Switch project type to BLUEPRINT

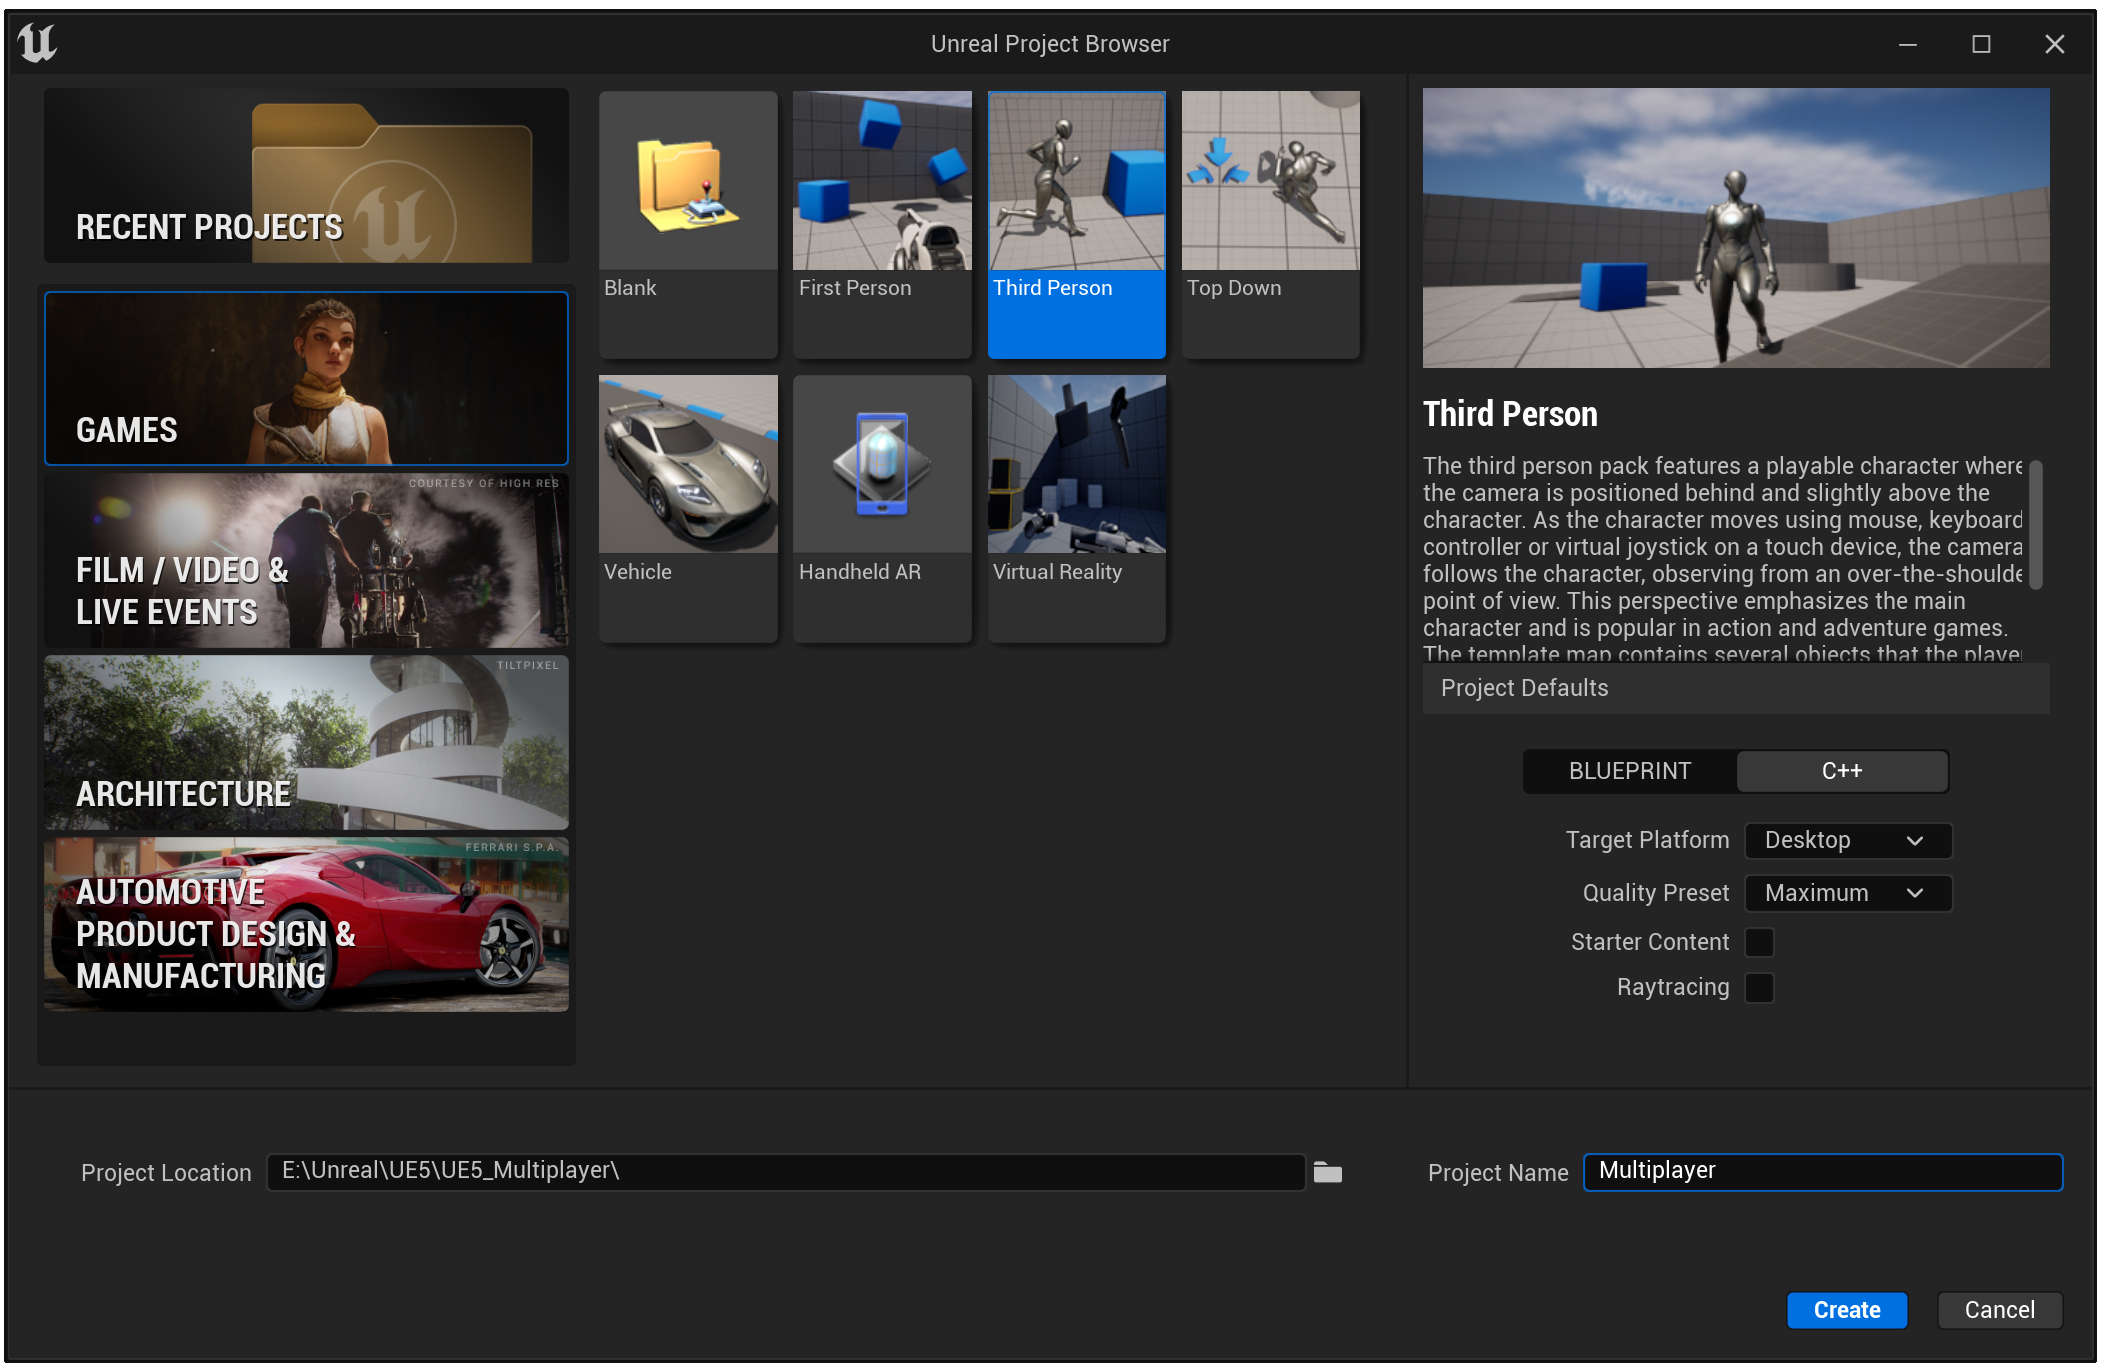click(1629, 771)
